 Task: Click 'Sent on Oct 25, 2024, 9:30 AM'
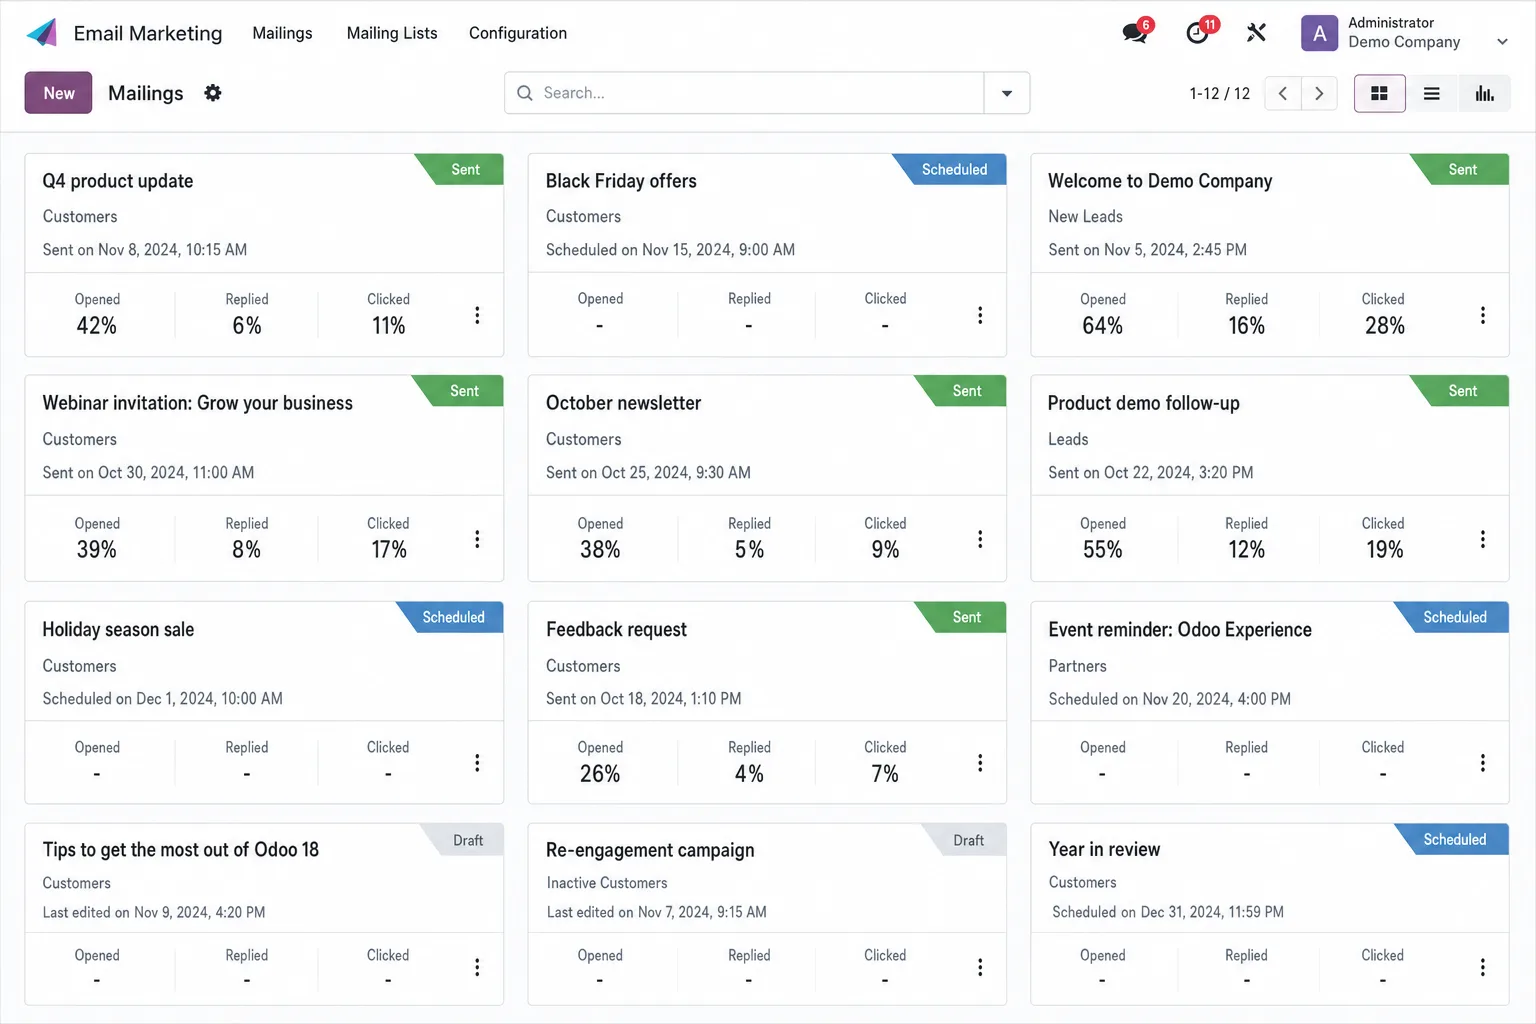(x=648, y=472)
